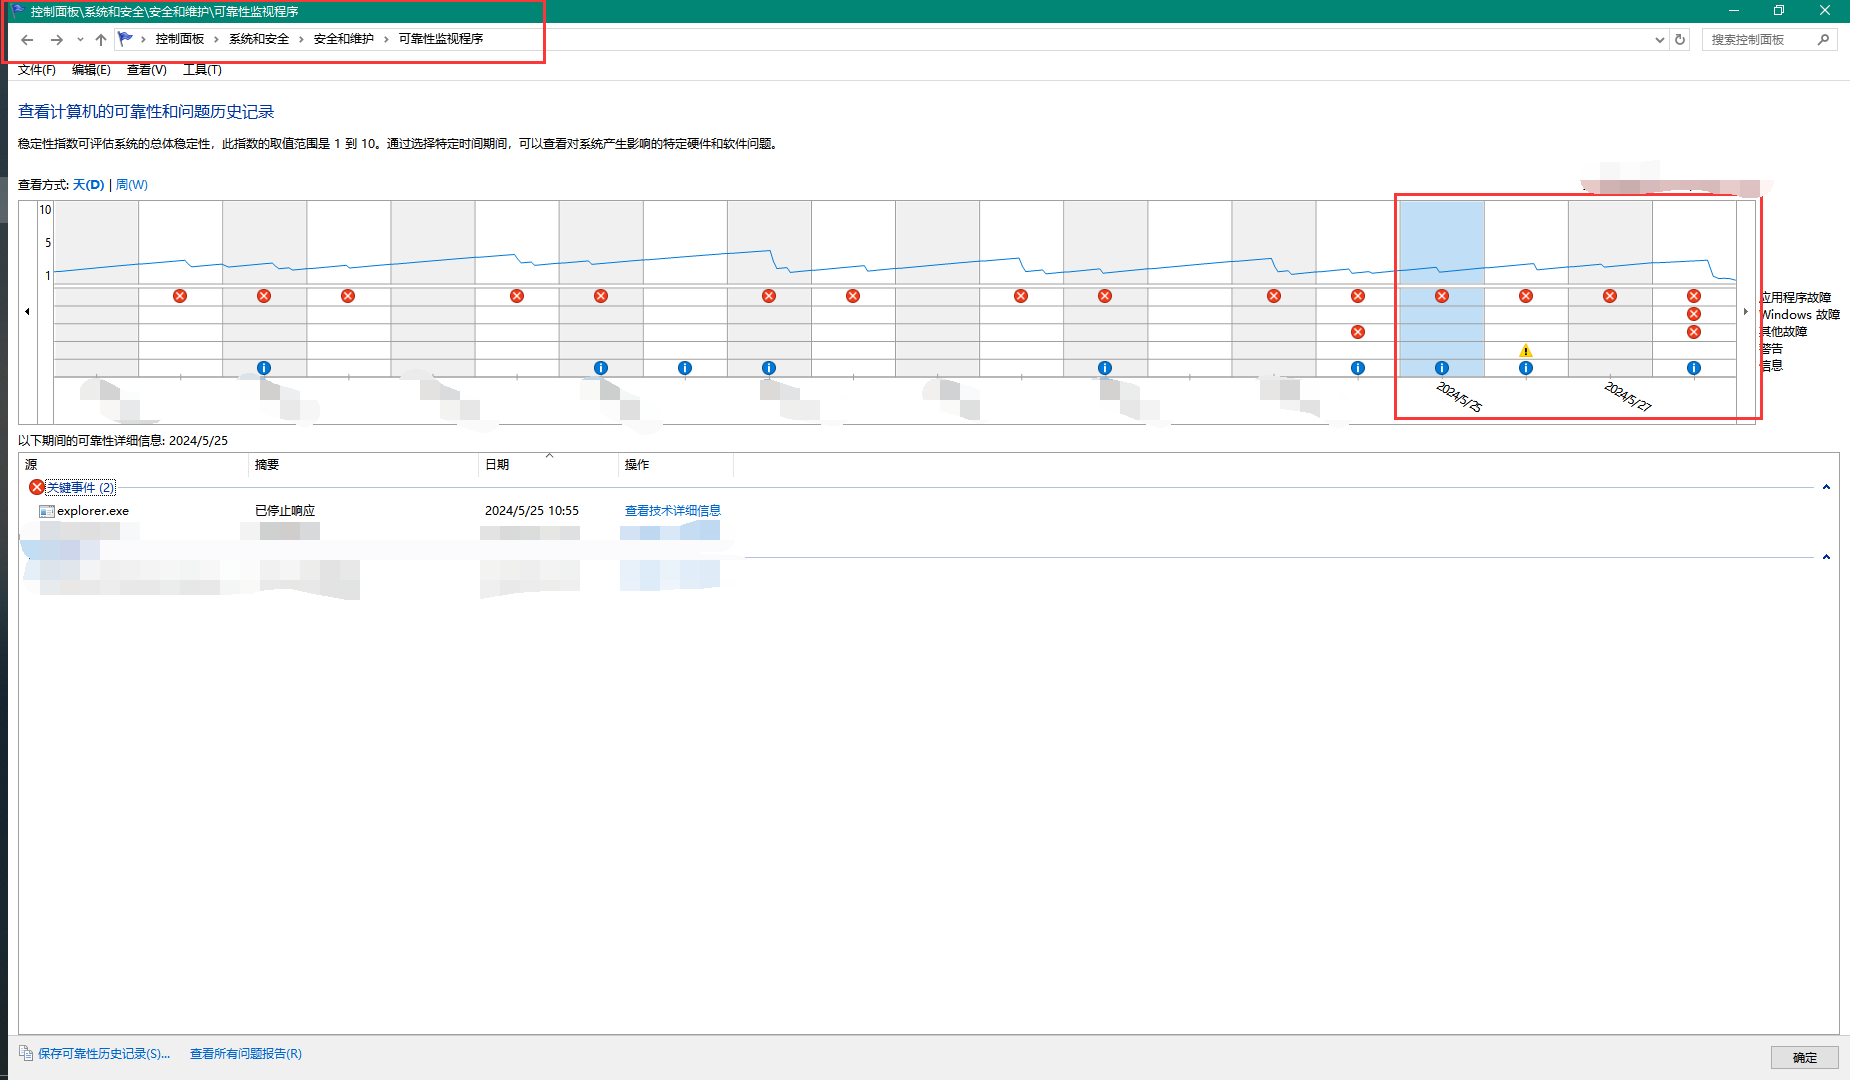Screen dimensions: 1850x1080
Task: Refresh the address bar location
Action: click(x=1680, y=40)
